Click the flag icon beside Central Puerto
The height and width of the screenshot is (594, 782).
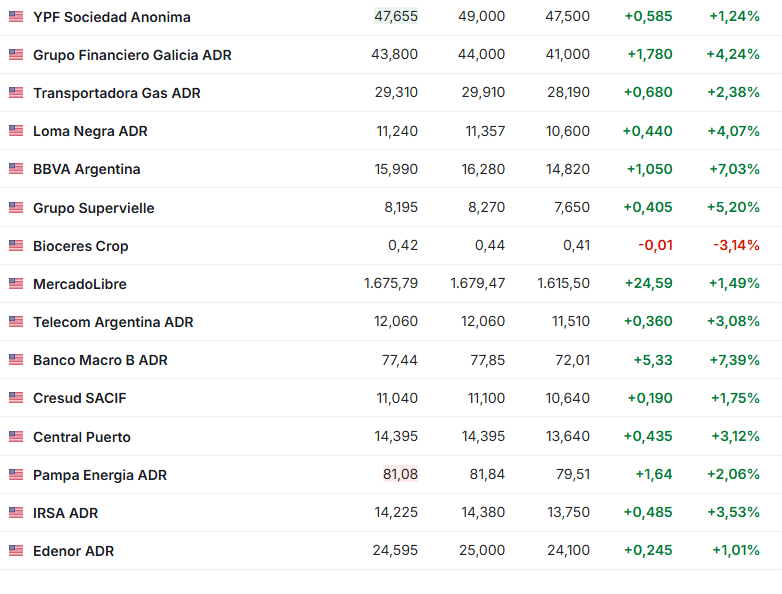pyautogui.click(x=16, y=436)
